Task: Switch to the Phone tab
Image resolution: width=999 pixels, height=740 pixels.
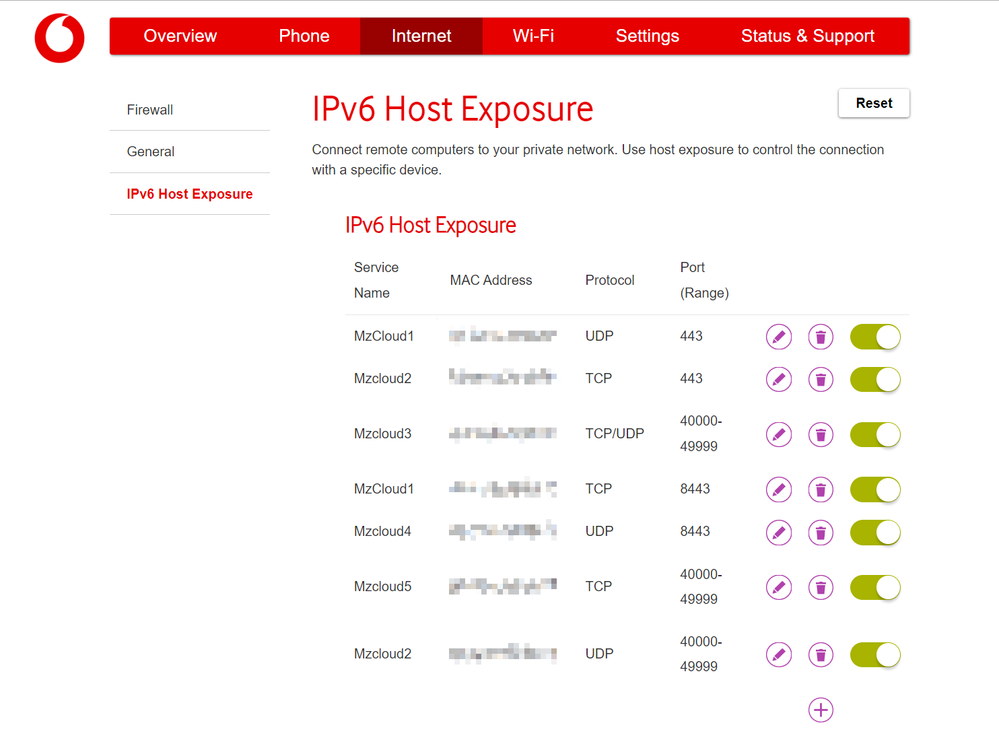Action: [304, 36]
